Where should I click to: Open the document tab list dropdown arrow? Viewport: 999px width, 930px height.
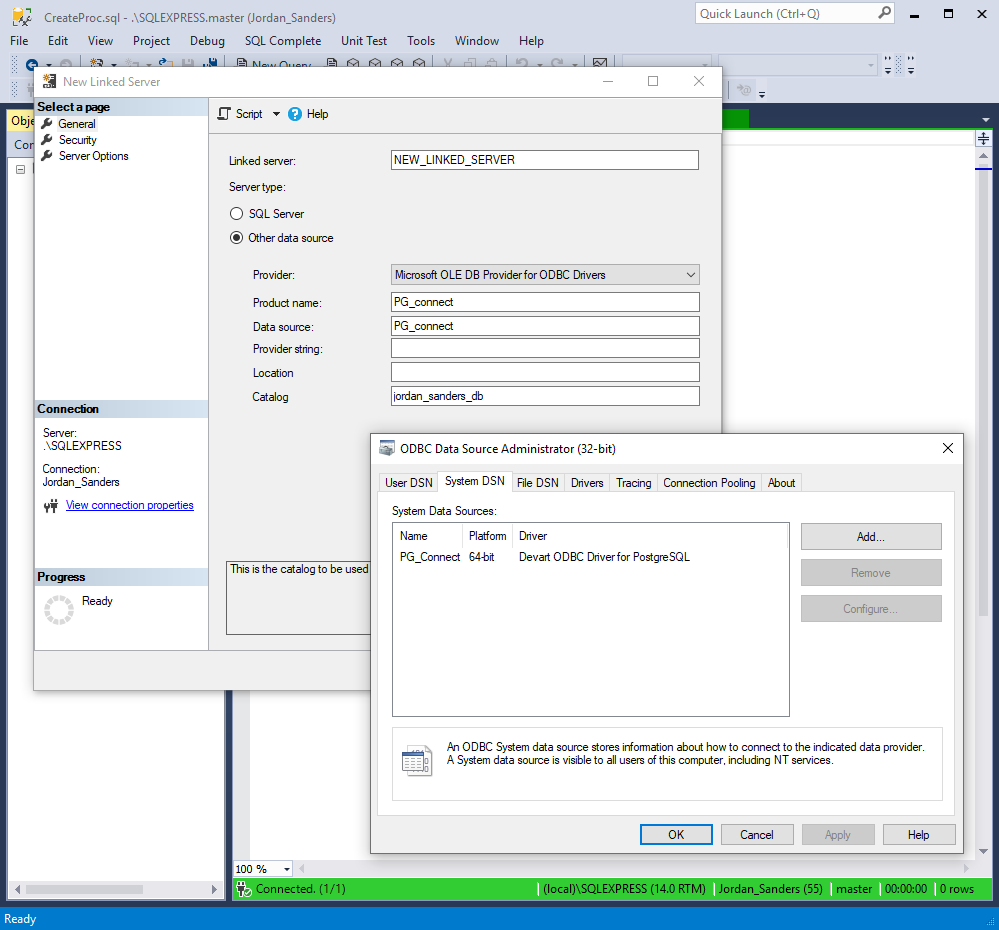click(x=986, y=120)
